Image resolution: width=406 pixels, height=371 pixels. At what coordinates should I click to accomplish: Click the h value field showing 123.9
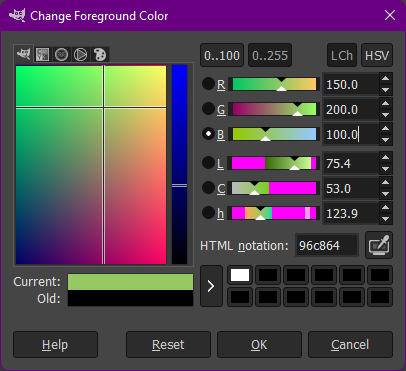tap(351, 213)
